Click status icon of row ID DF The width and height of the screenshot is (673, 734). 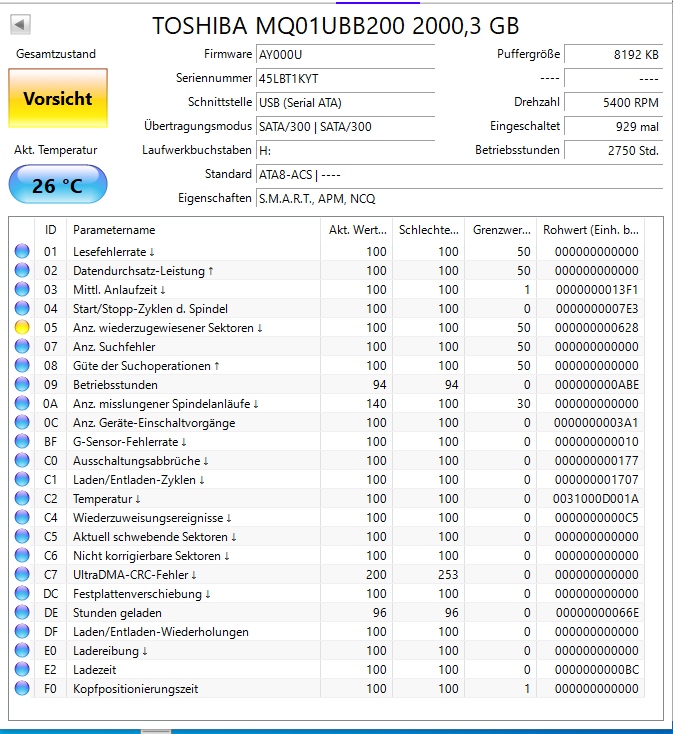(x=22, y=631)
